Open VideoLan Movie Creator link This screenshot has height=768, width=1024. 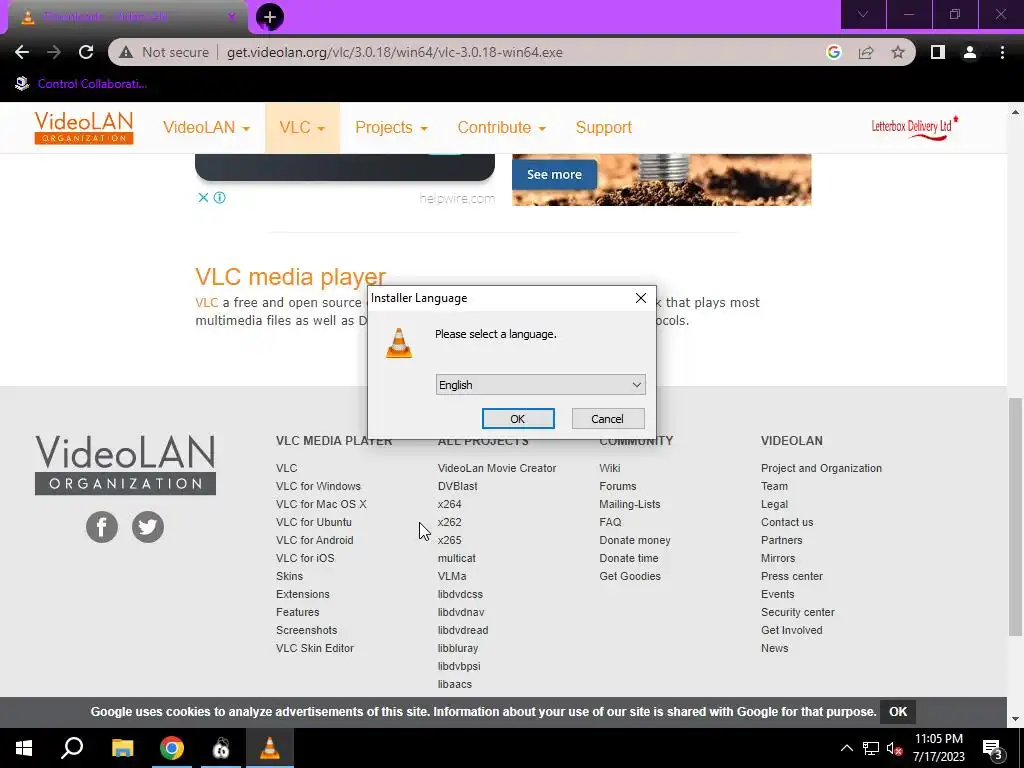[497, 468]
